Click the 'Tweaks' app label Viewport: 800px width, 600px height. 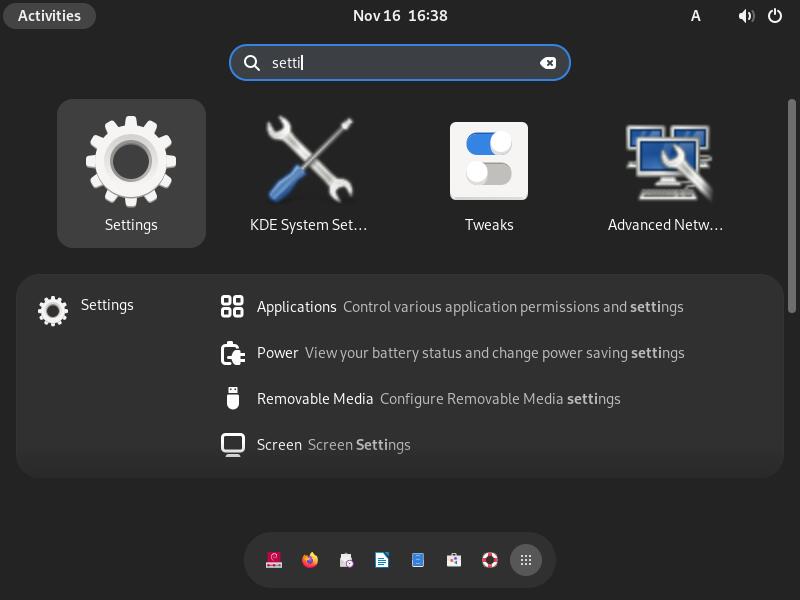point(489,225)
